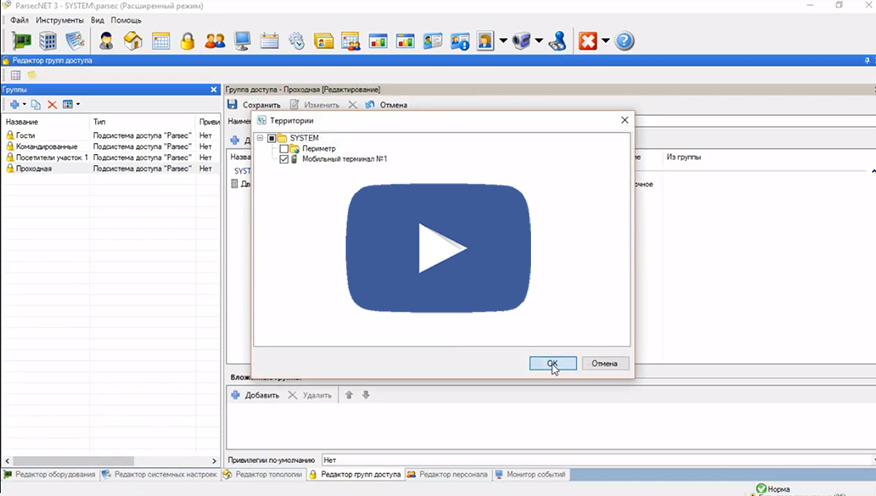The width and height of the screenshot is (876, 496).
Task: Open the Вид menu
Action: pos(97,20)
